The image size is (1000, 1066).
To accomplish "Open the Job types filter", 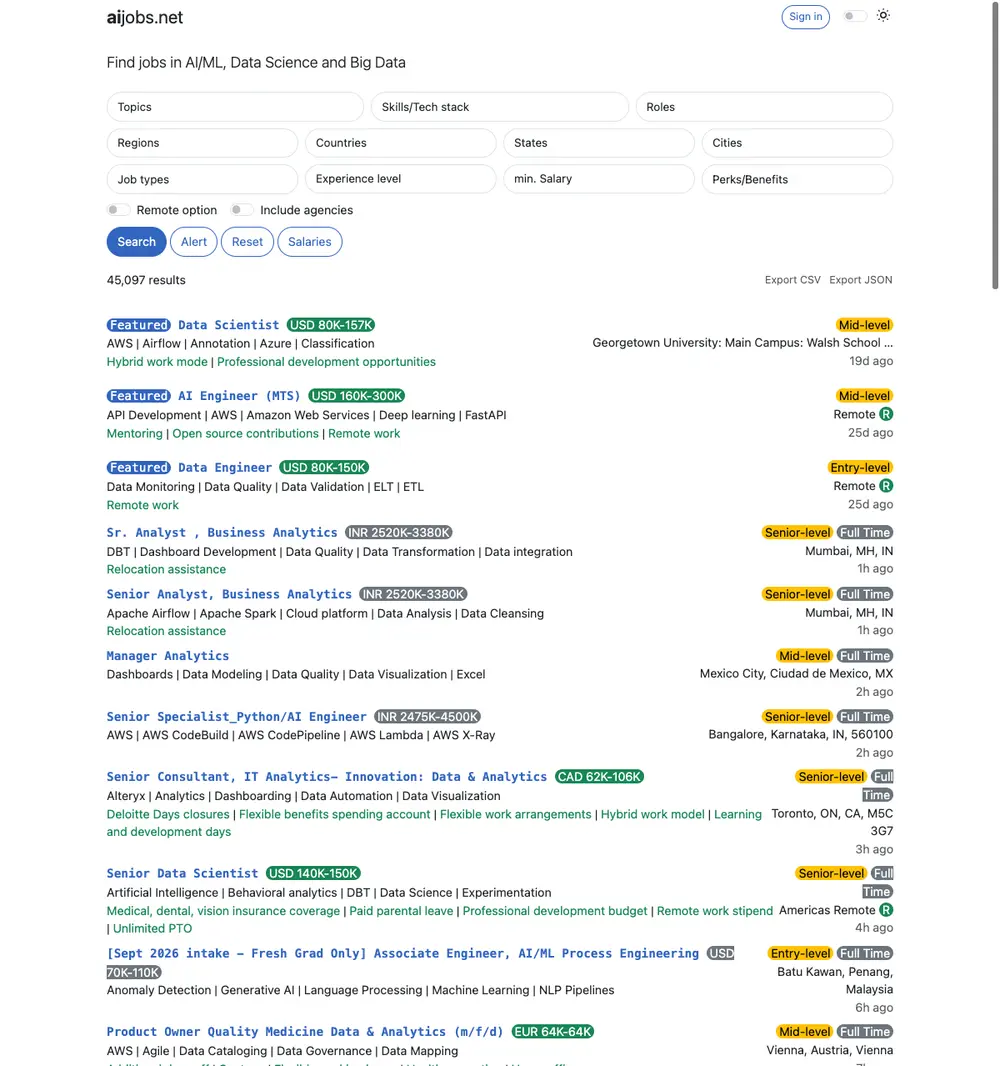I will [202, 179].
